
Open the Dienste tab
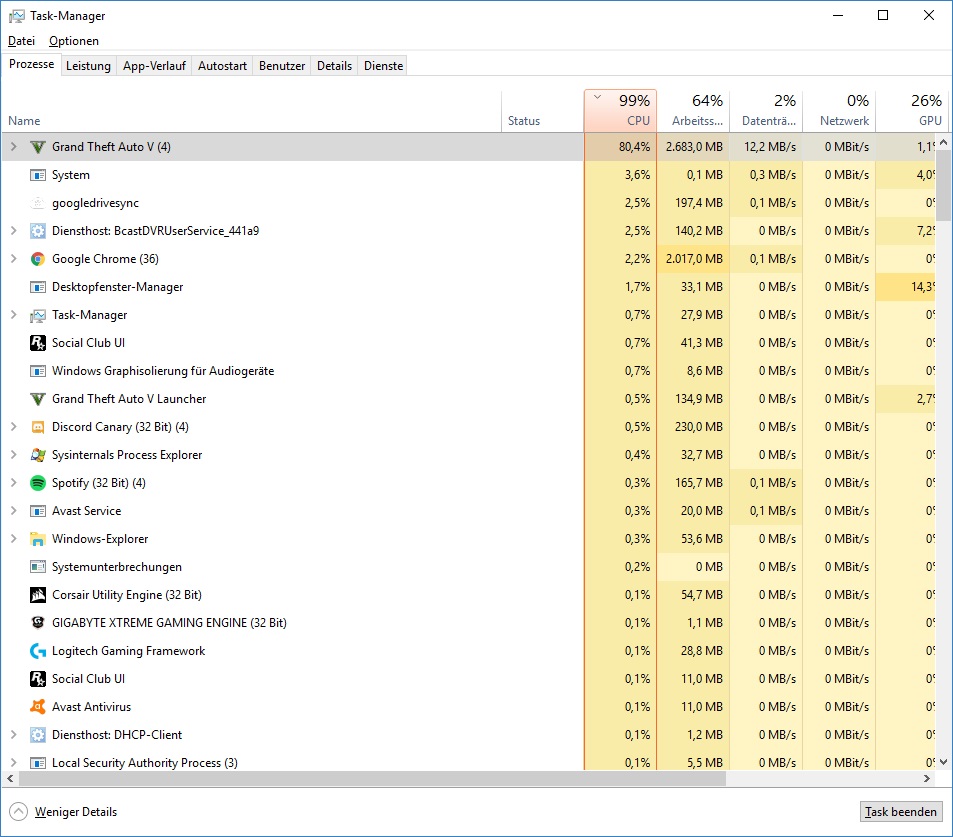click(384, 66)
